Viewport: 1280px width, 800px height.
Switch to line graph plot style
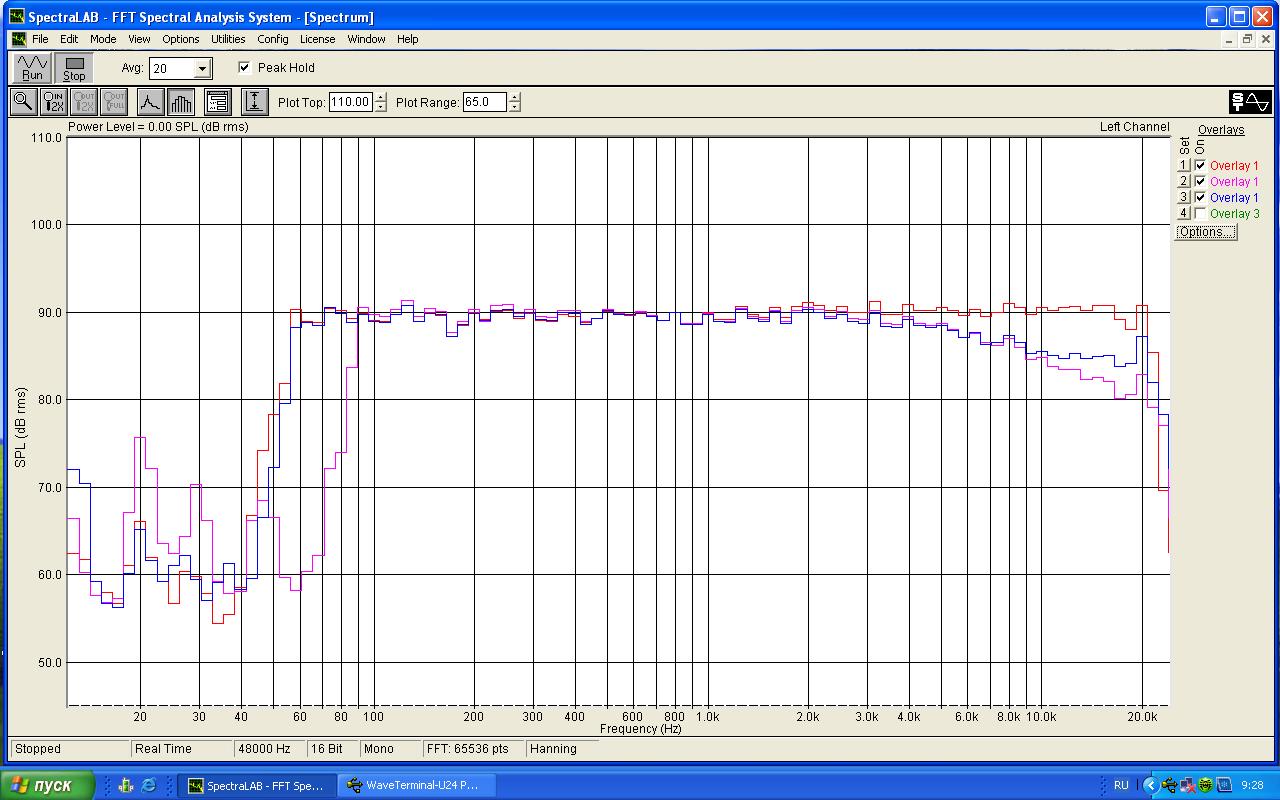pyautogui.click(x=150, y=101)
